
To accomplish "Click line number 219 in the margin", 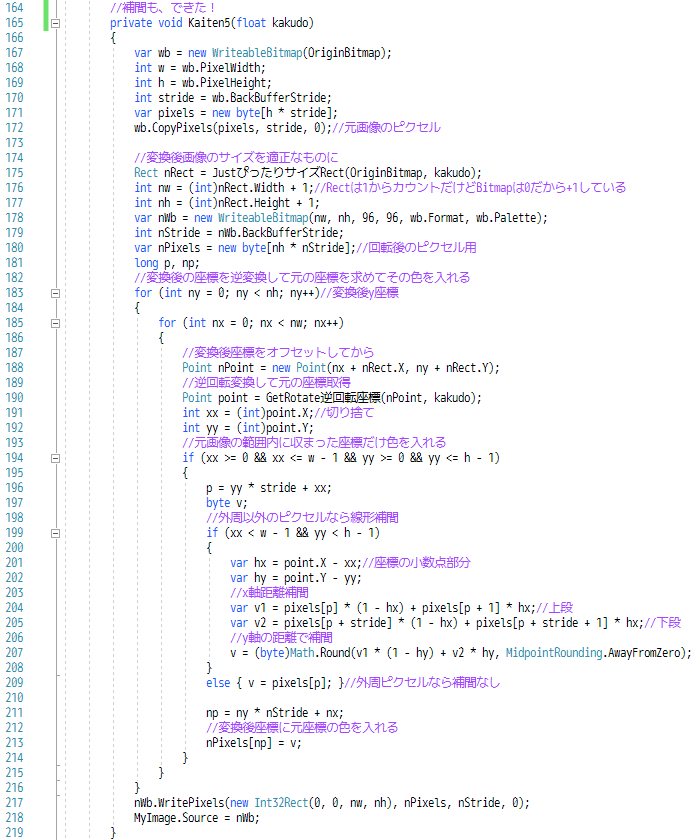I will [x=14, y=832].
